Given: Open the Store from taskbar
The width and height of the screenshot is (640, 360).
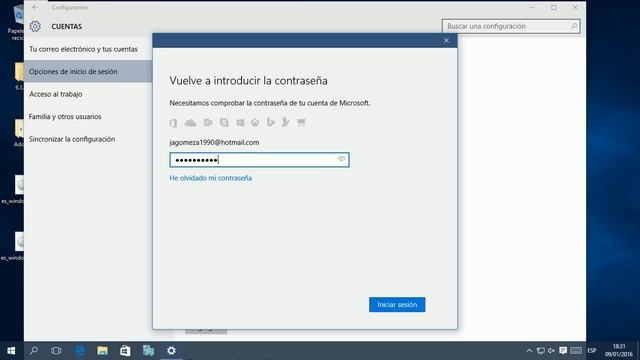Looking at the screenshot, I should pos(125,351).
